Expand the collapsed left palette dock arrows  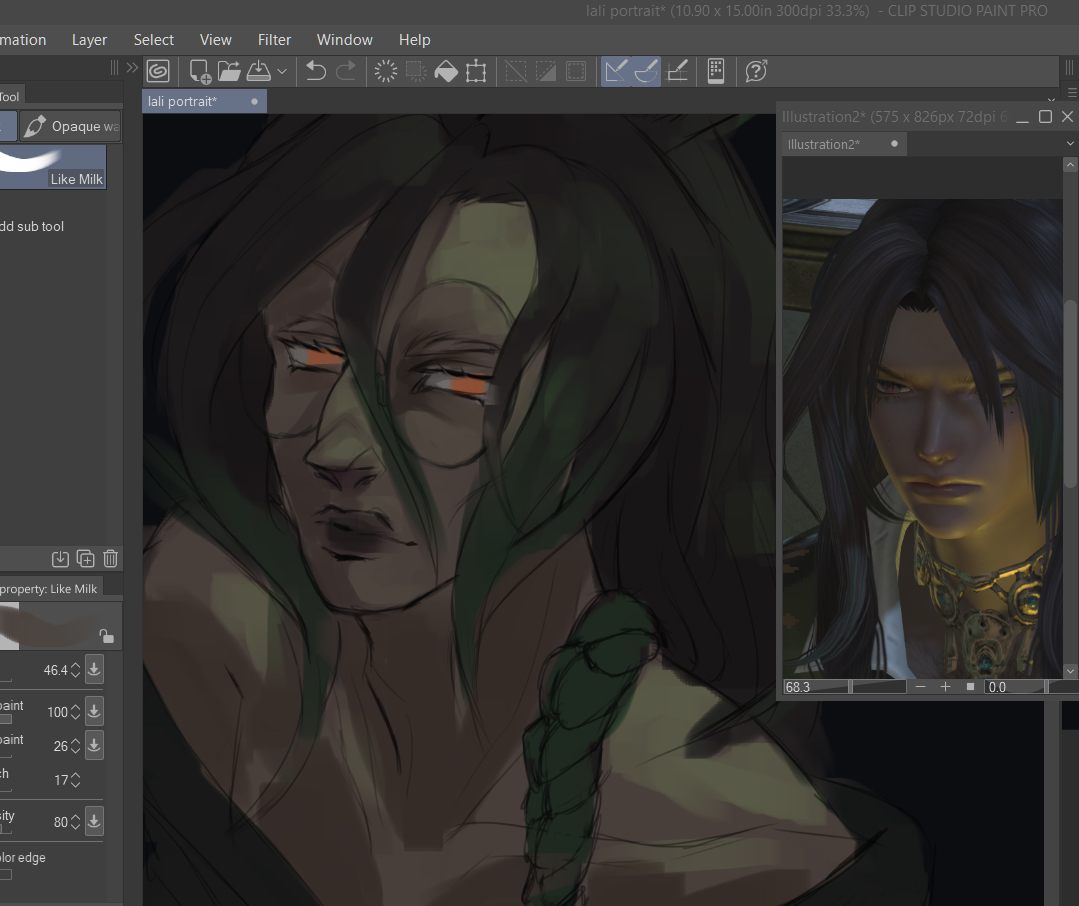coord(132,68)
